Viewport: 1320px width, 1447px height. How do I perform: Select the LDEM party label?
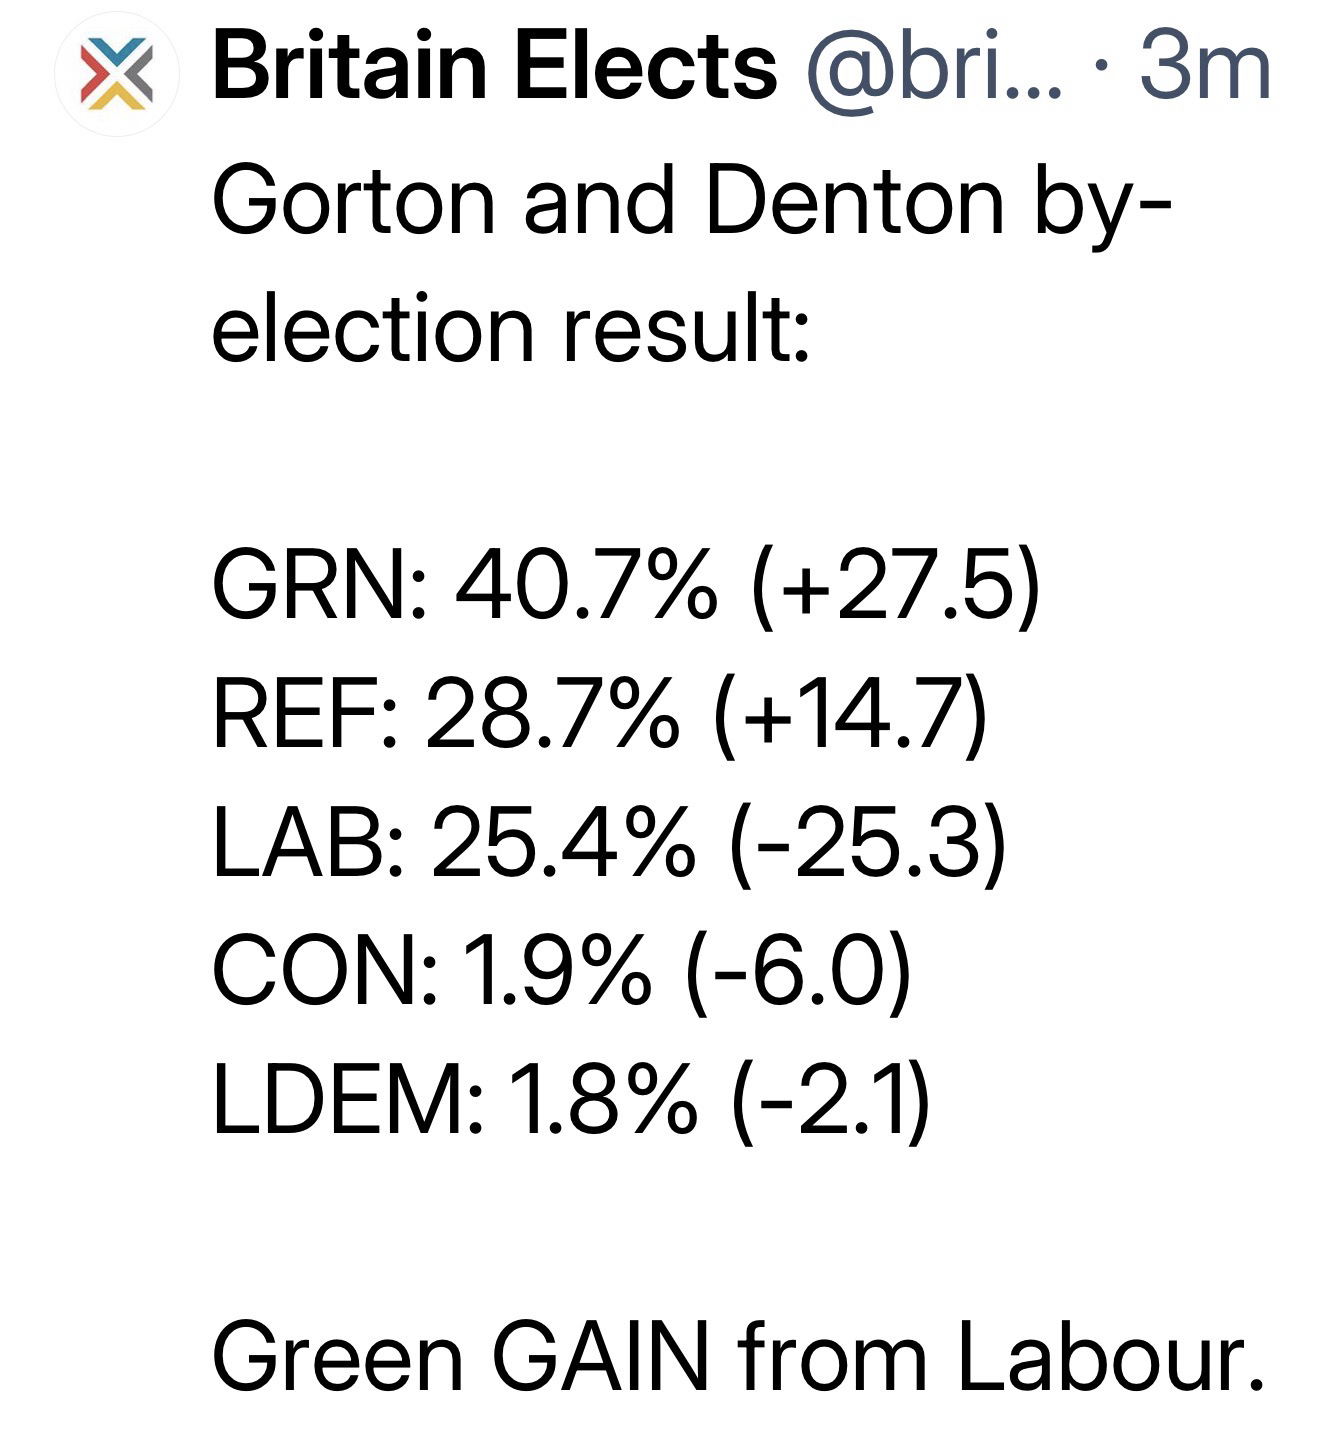coord(340,1100)
